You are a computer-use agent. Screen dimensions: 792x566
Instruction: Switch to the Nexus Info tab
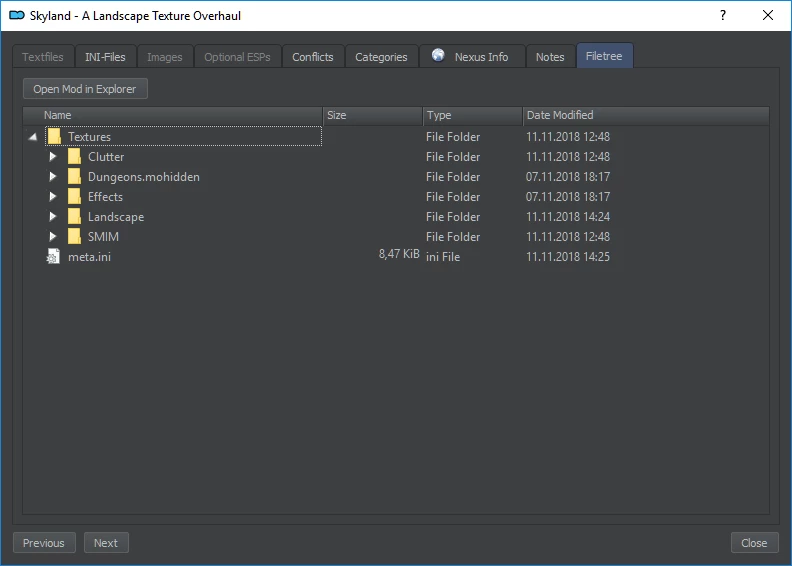pos(471,57)
